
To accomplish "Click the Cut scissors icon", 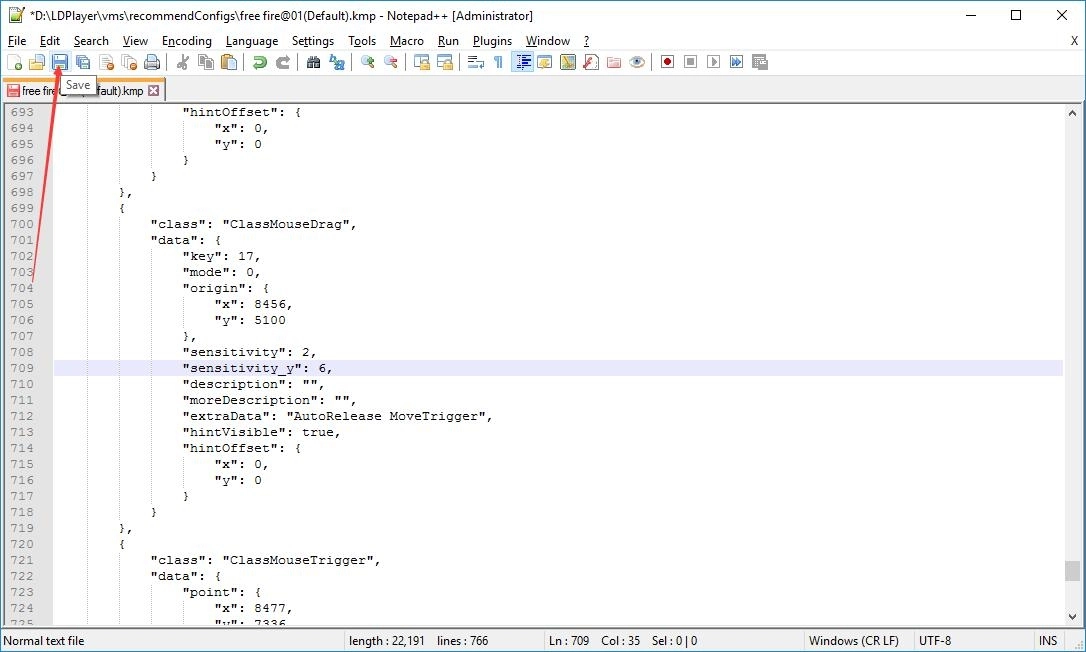I will click(x=183, y=62).
